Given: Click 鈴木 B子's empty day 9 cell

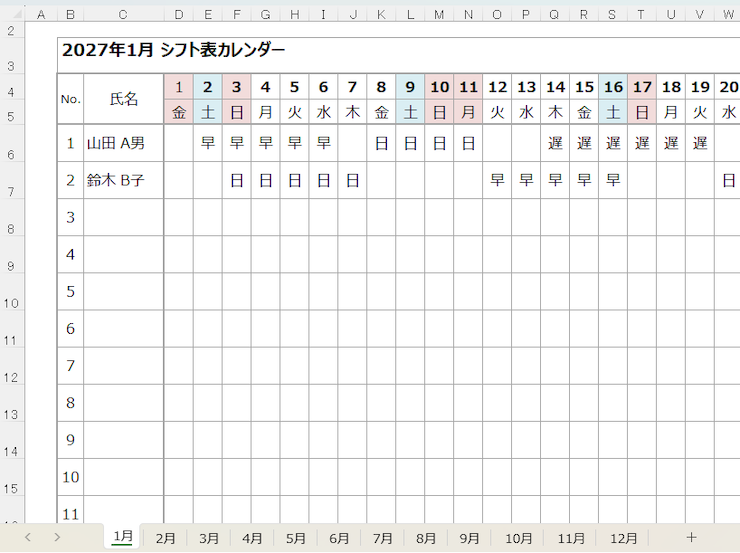Looking at the screenshot, I should point(410,180).
